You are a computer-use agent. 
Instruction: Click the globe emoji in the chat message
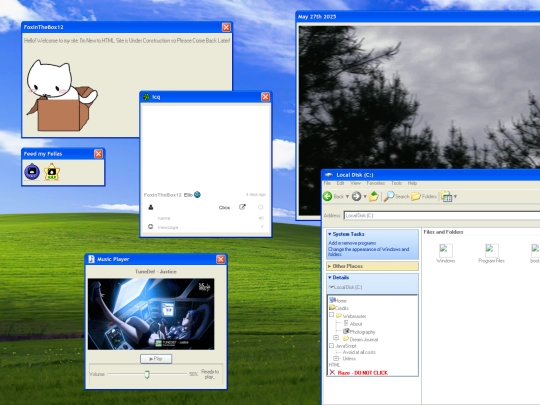tap(197, 195)
